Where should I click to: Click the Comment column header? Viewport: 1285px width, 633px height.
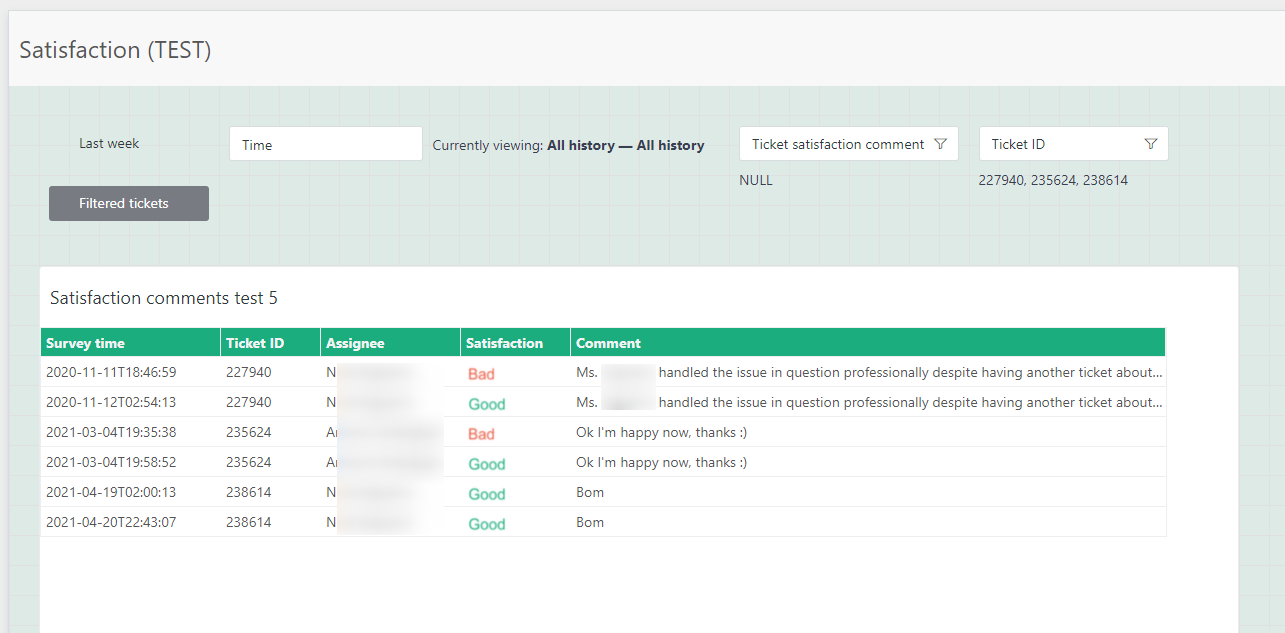[608, 343]
